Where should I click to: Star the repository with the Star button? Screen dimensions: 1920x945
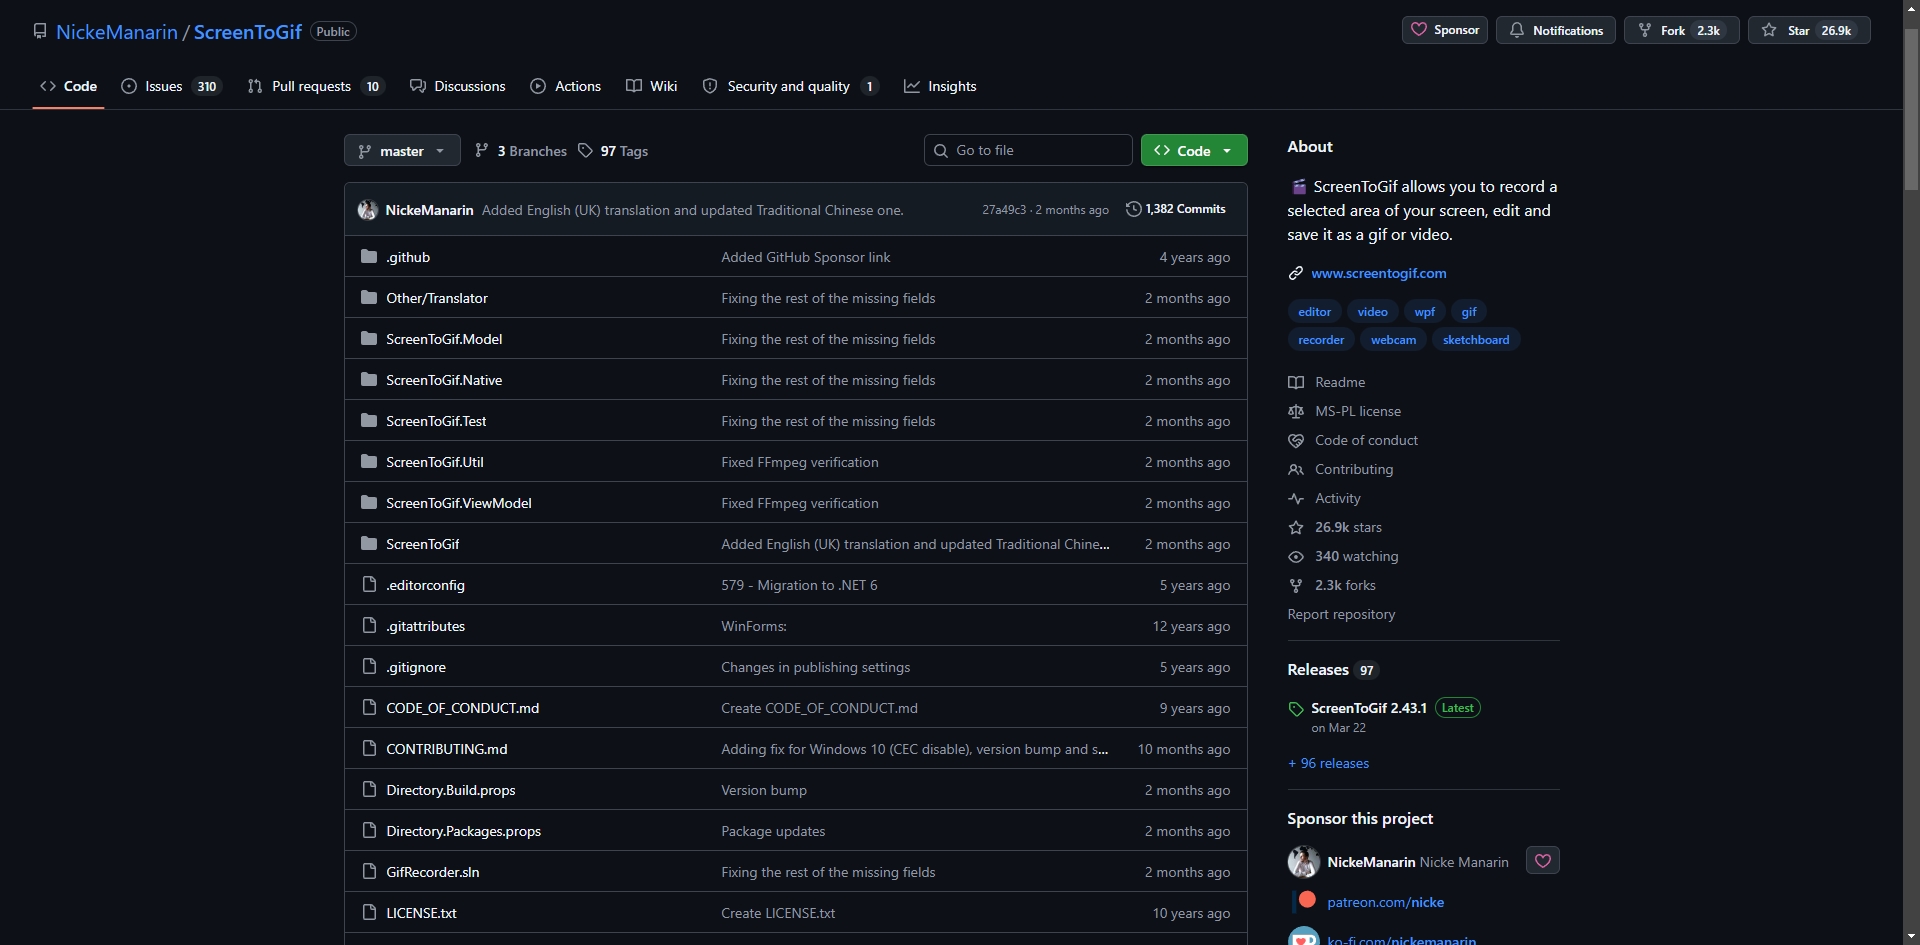click(1809, 30)
